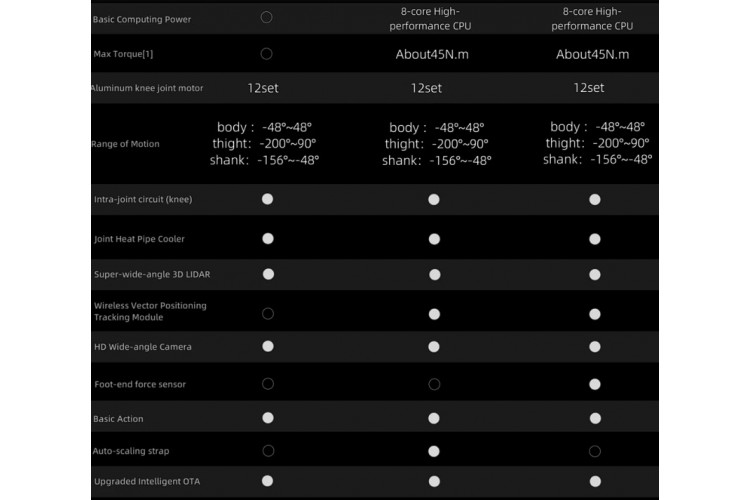The height and width of the screenshot is (500, 750).
Task: Click filled middle dot in Auto-scaling strap row
Action: pyautogui.click(x=434, y=451)
